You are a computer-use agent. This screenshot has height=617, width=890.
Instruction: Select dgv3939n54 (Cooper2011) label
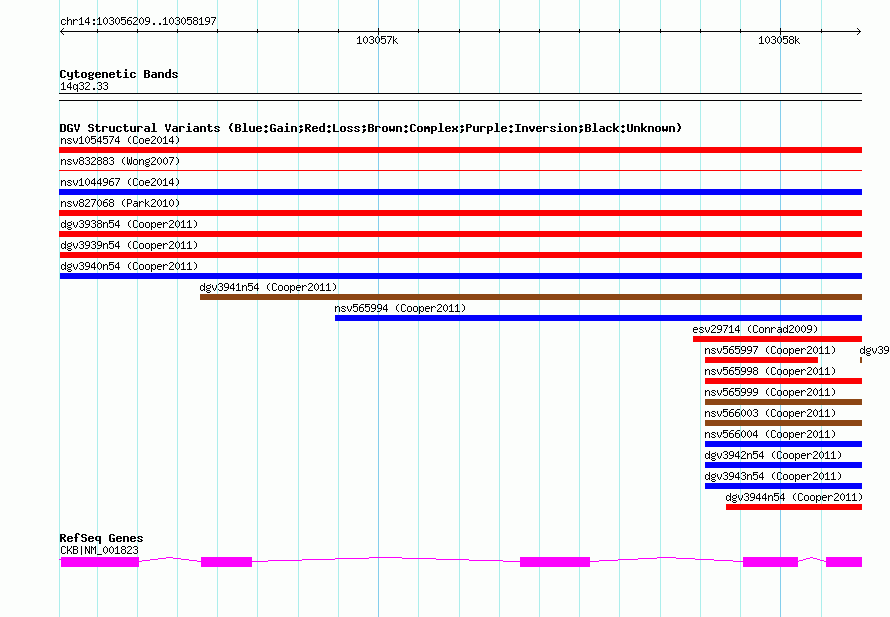point(129,245)
